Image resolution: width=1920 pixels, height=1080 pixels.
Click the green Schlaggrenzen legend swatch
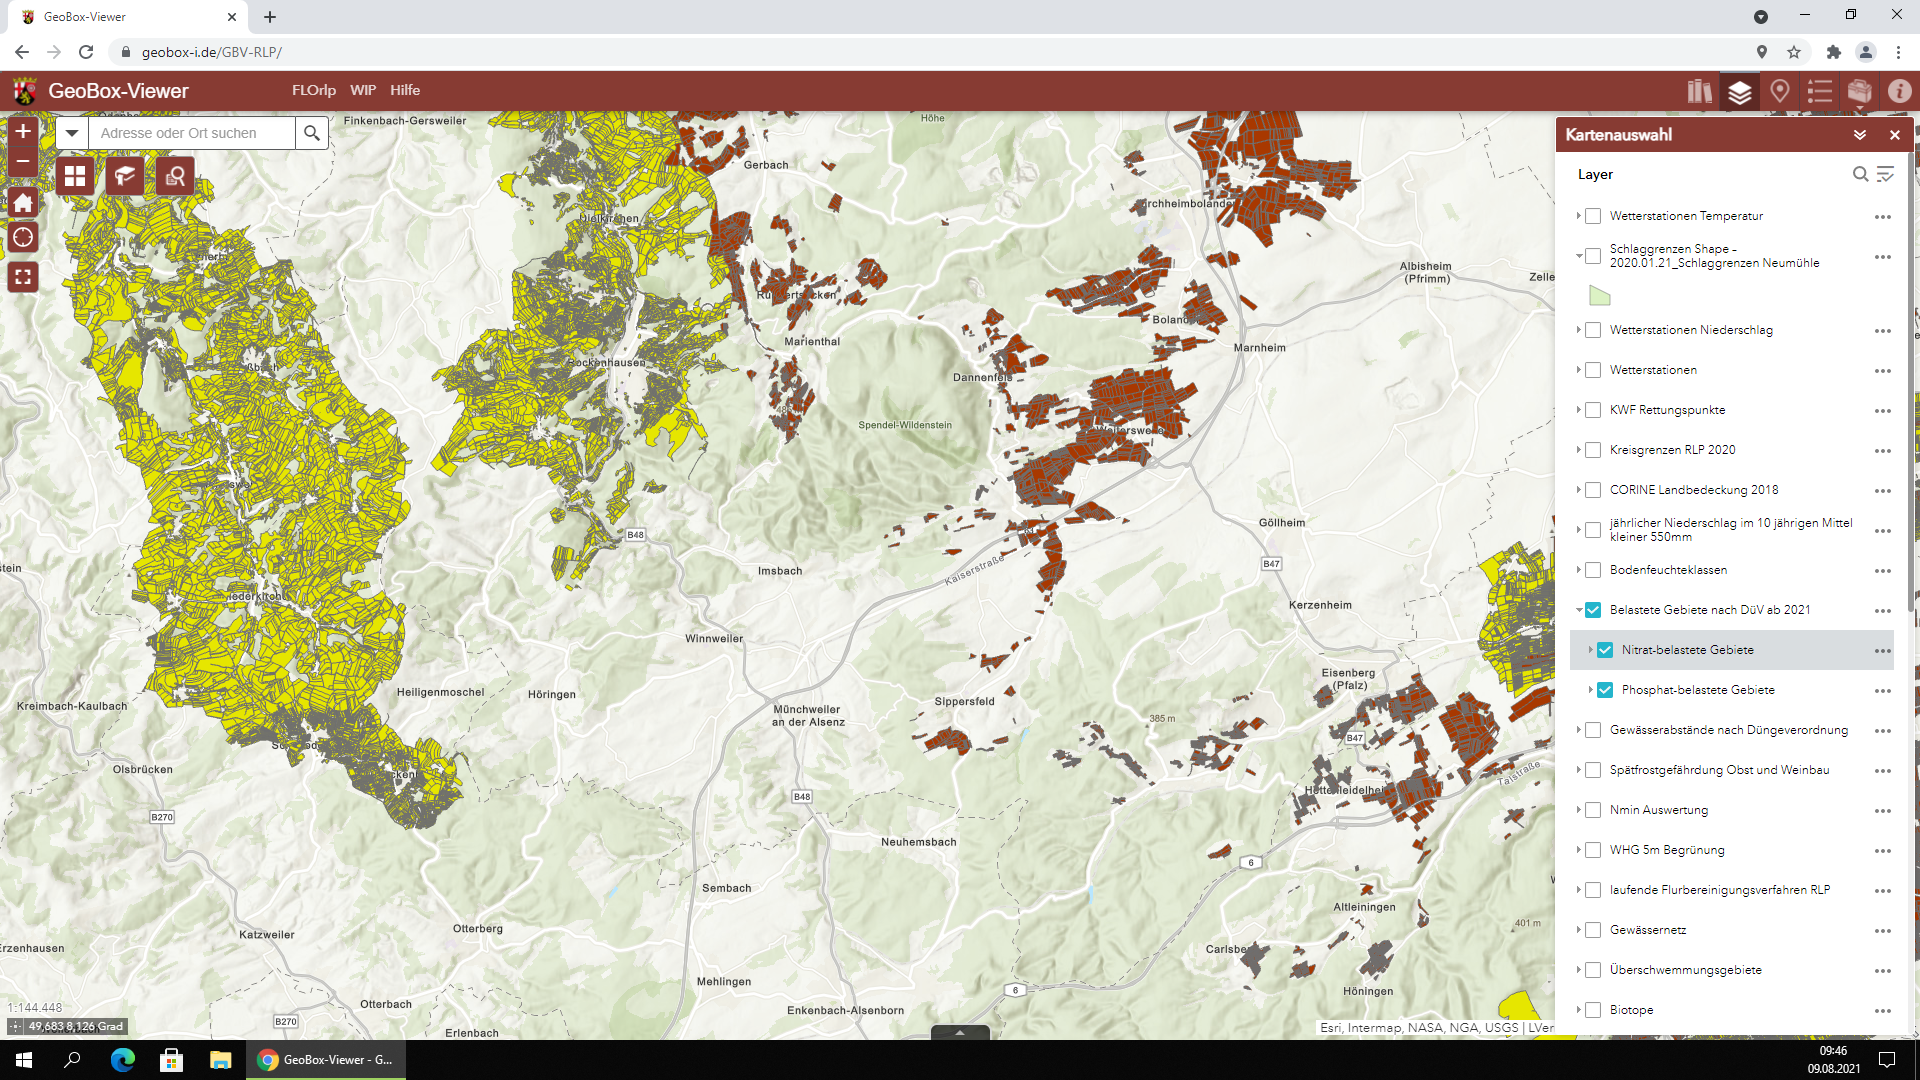pyautogui.click(x=1600, y=296)
